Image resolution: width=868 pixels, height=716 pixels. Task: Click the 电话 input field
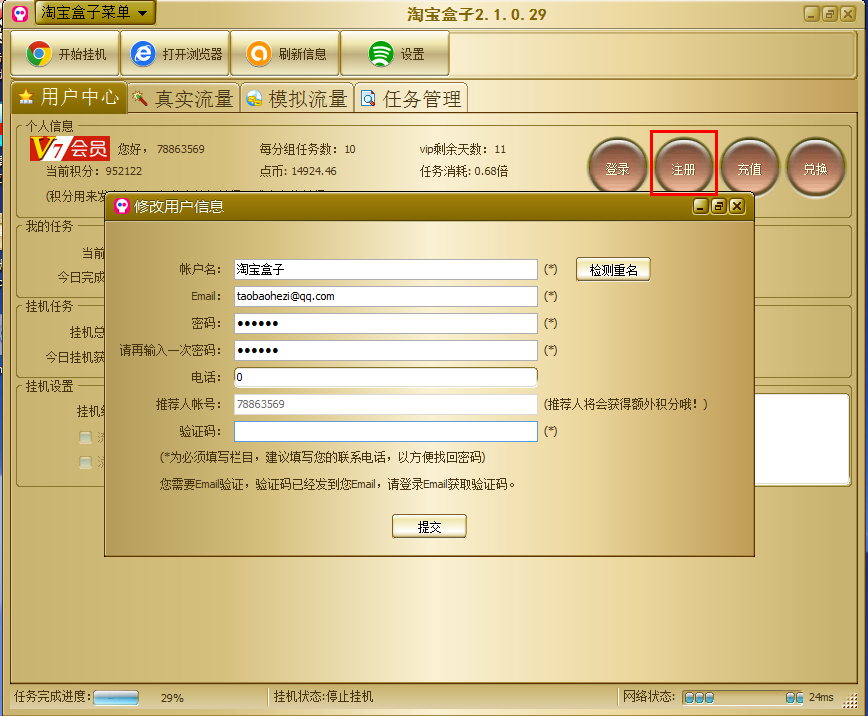click(x=385, y=377)
